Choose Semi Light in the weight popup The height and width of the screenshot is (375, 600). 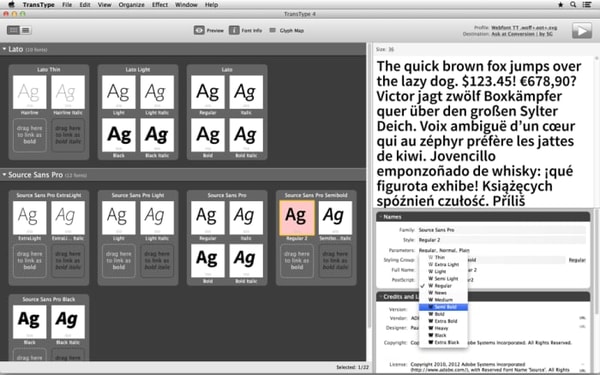click(x=443, y=279)
